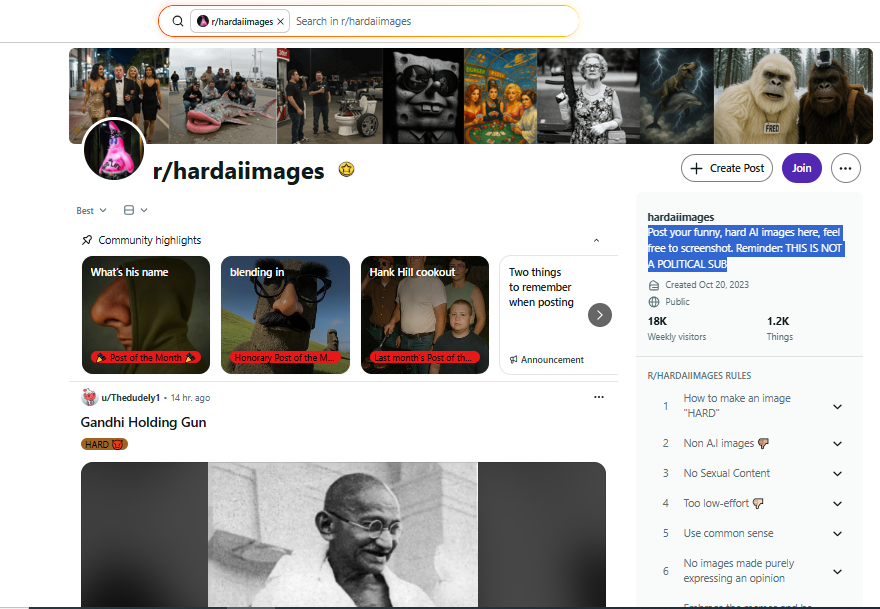Click the Public visibility indicator

pyautogui.click(x=665, y=301)
